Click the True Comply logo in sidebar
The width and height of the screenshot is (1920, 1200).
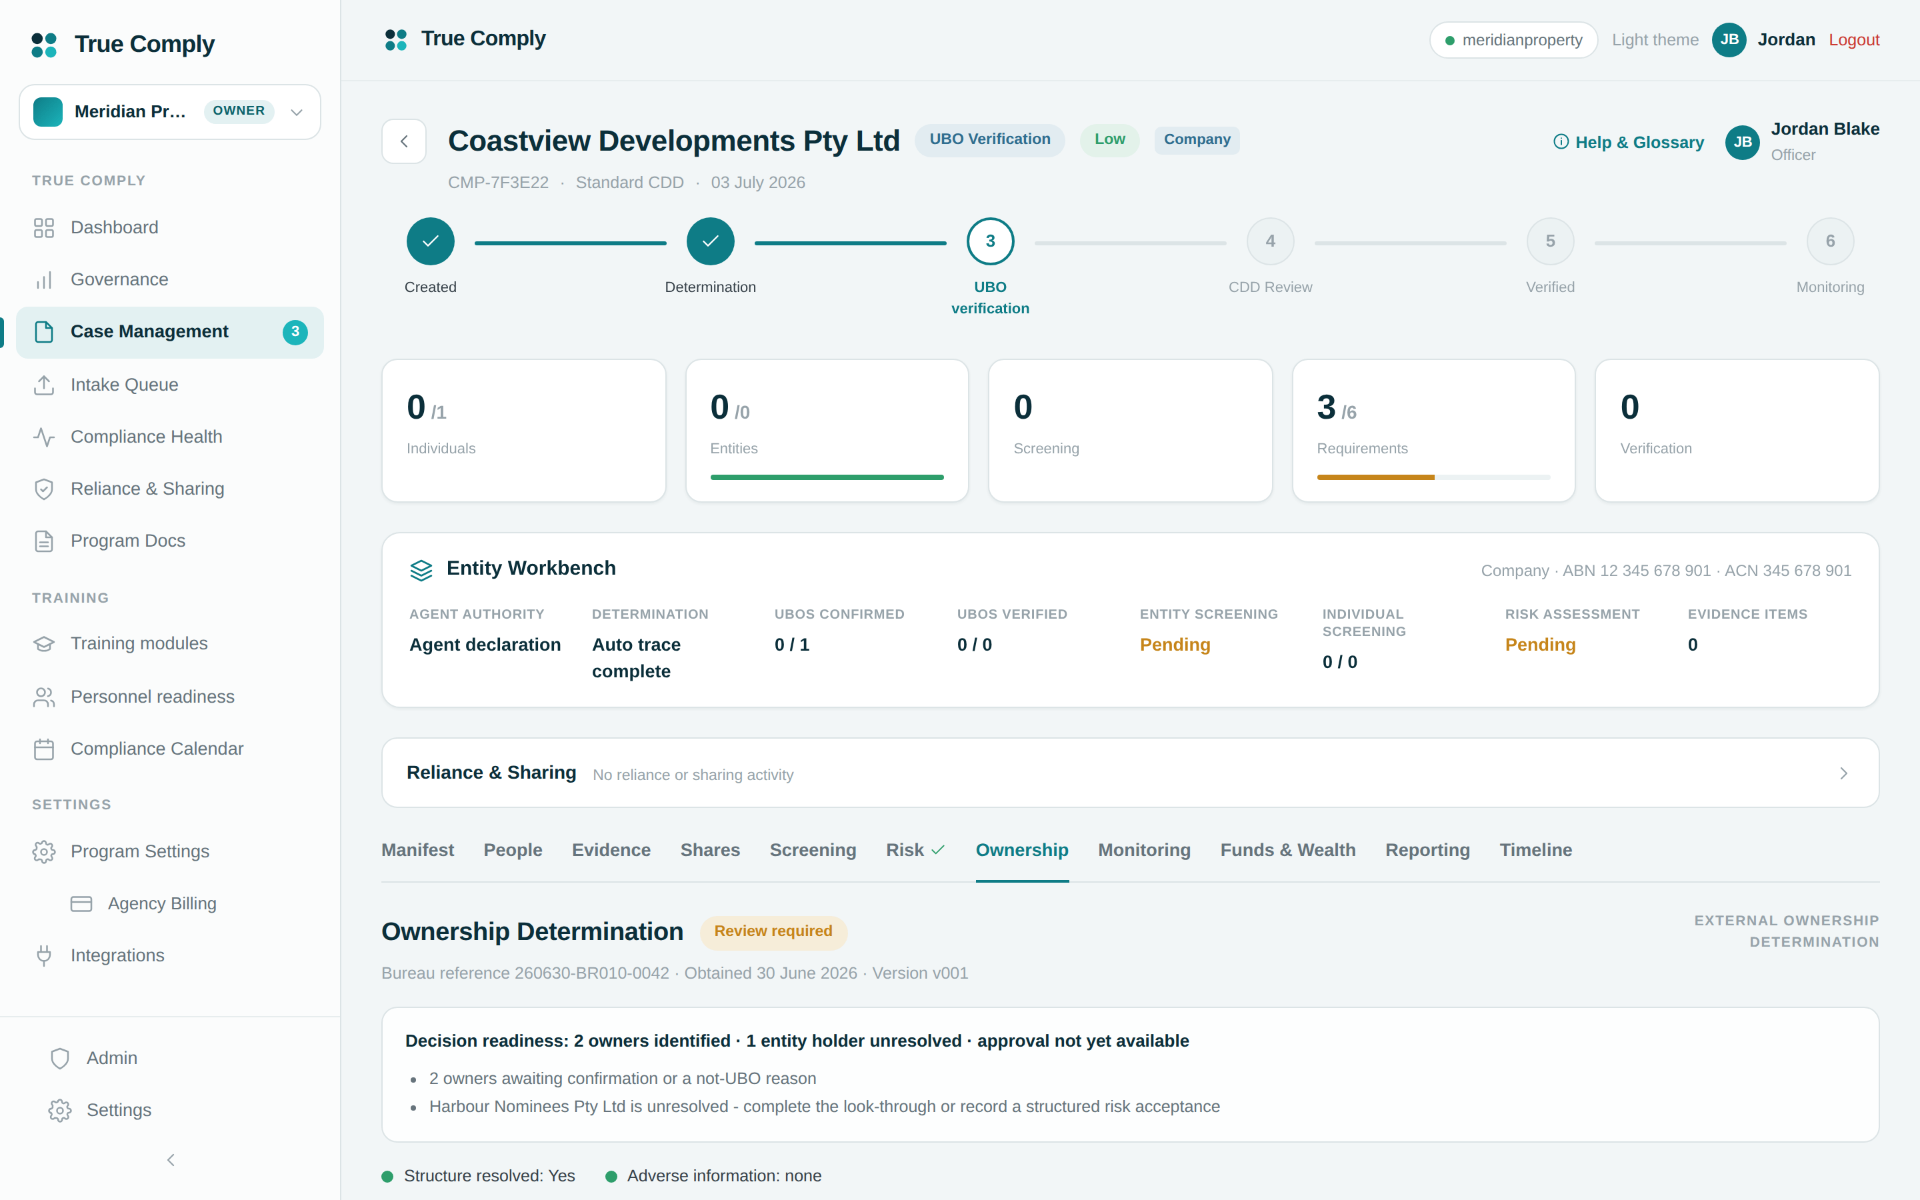pos(44,45)
